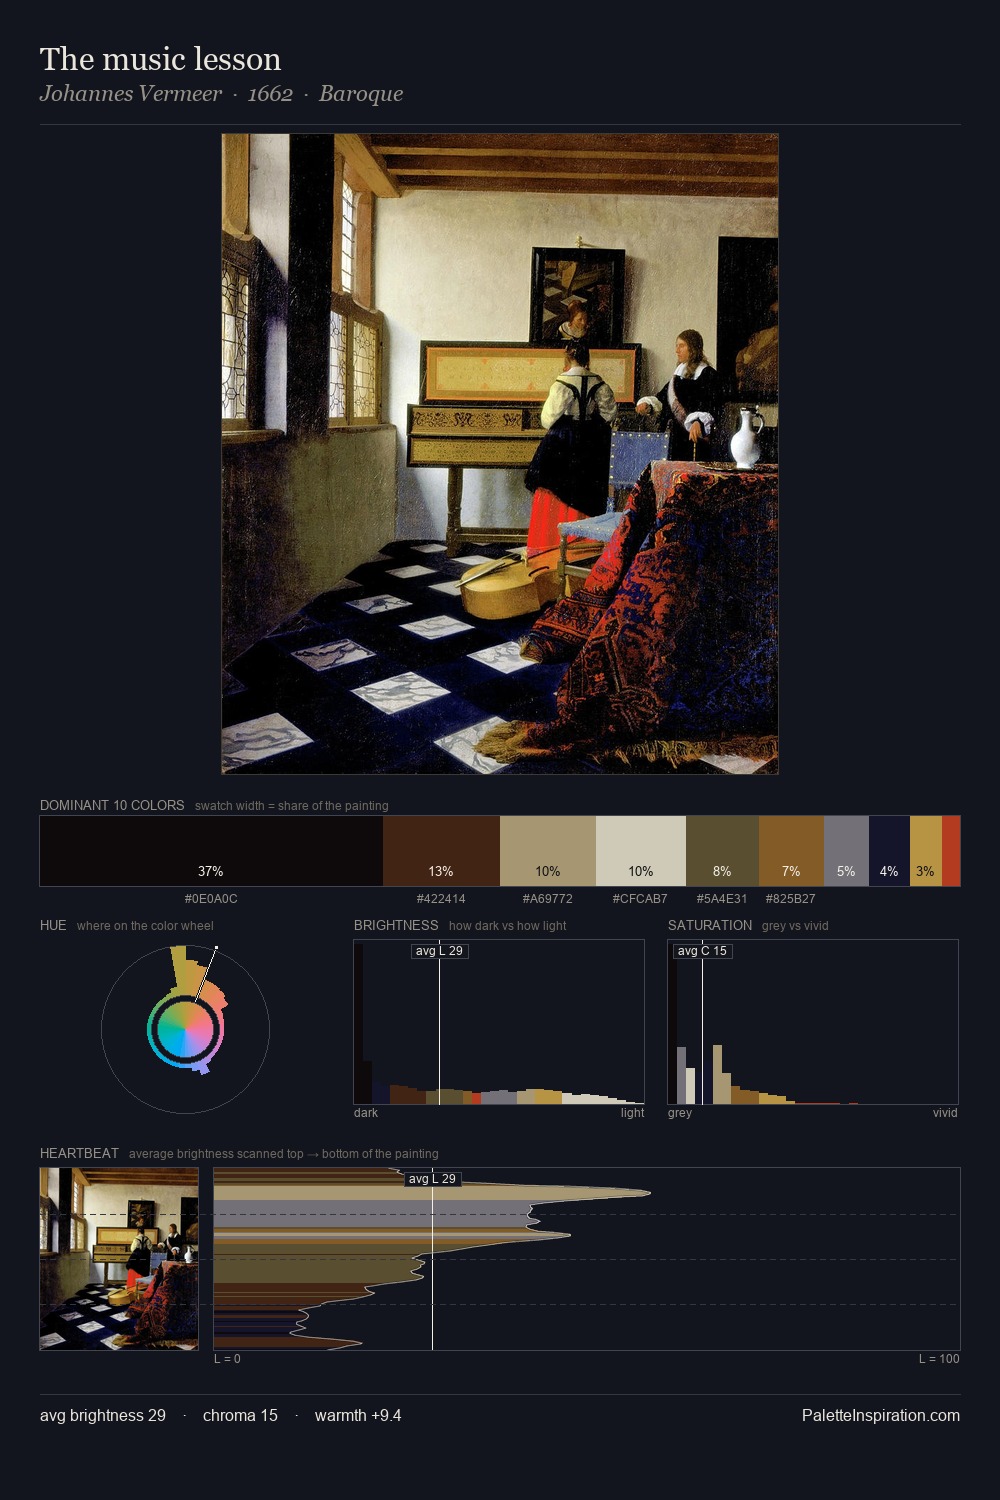Click the hex label "#CFCAB7"
1000x1500 pixels.
(640, 899)
